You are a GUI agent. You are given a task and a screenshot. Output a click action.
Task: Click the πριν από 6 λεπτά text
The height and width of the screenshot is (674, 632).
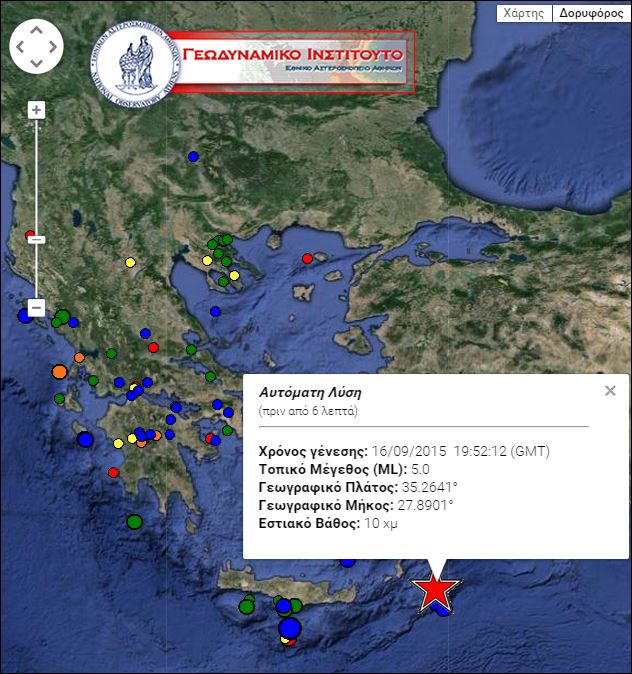point(308,411)
